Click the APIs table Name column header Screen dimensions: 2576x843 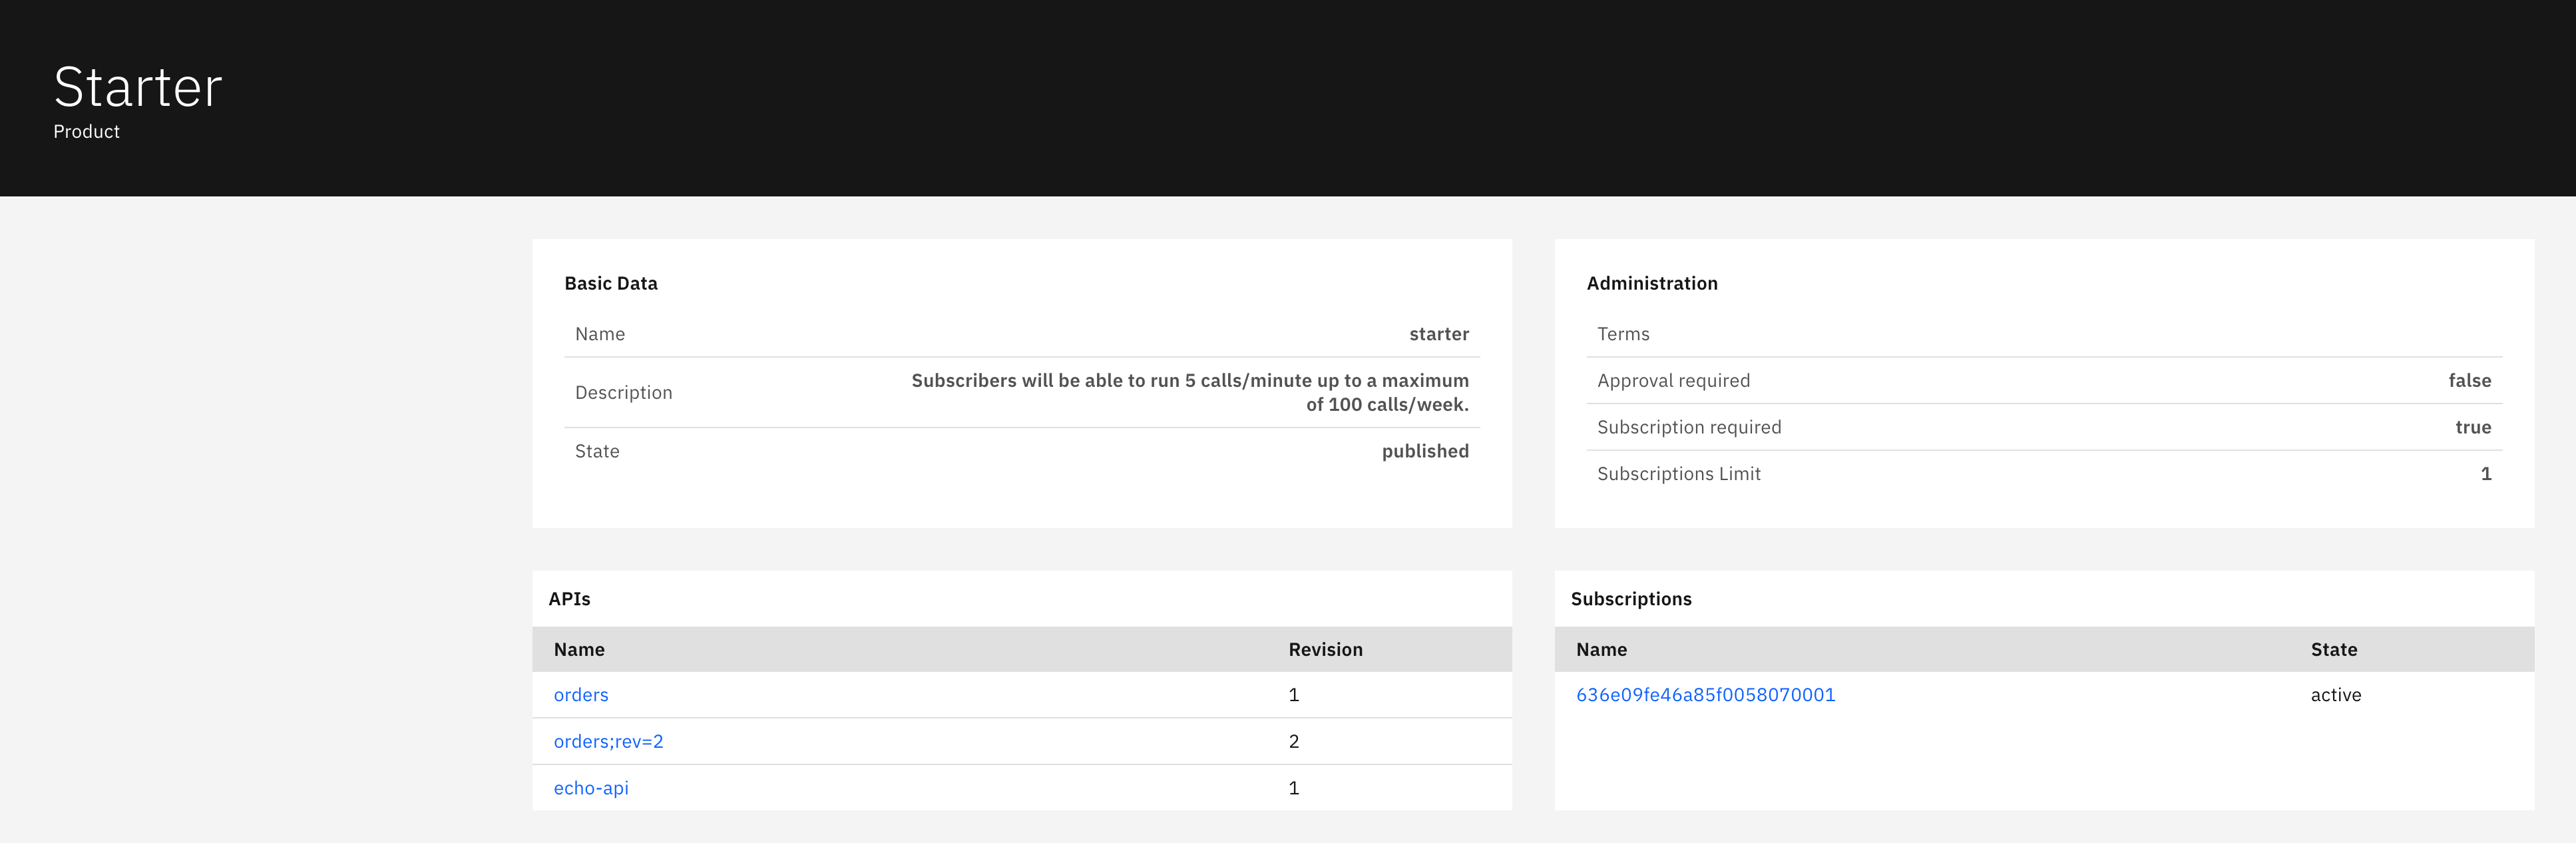coord(579,650)
